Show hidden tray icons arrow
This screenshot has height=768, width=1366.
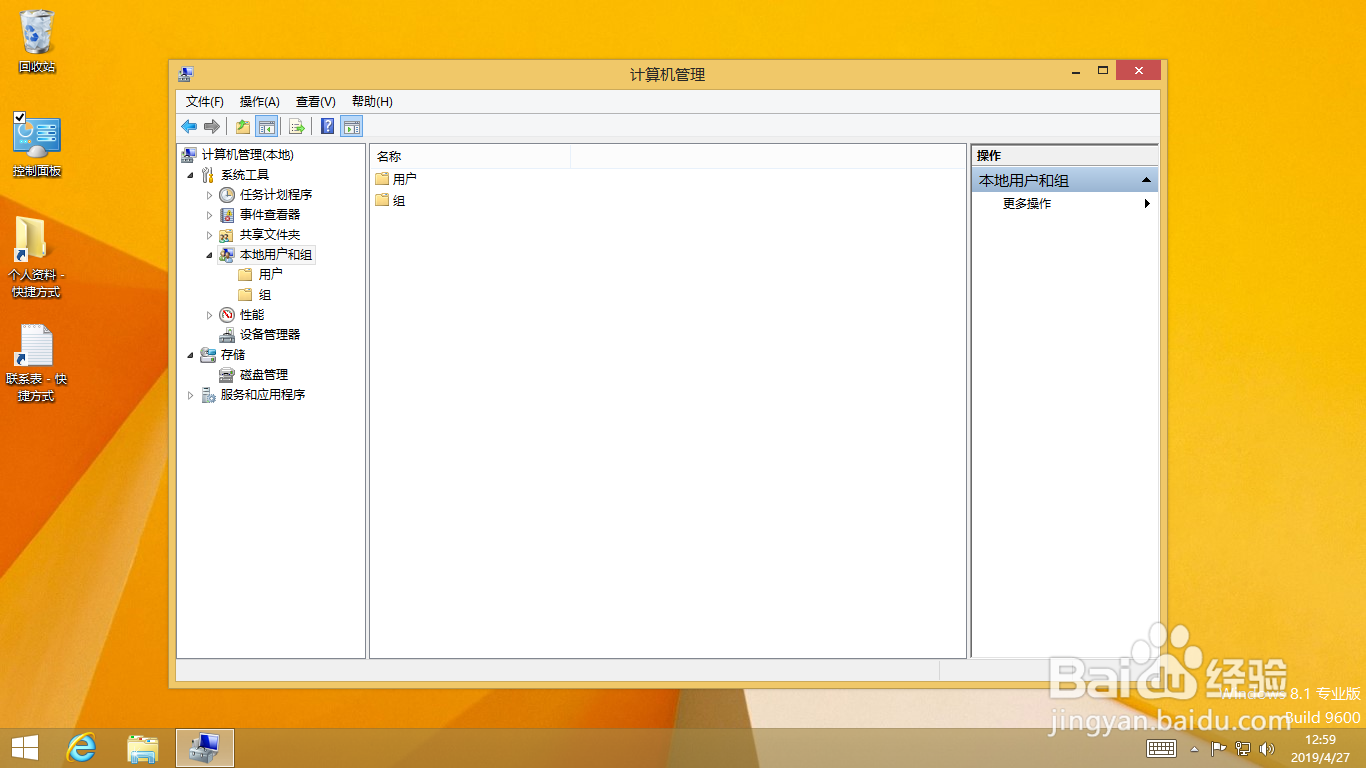[1194, 748]
